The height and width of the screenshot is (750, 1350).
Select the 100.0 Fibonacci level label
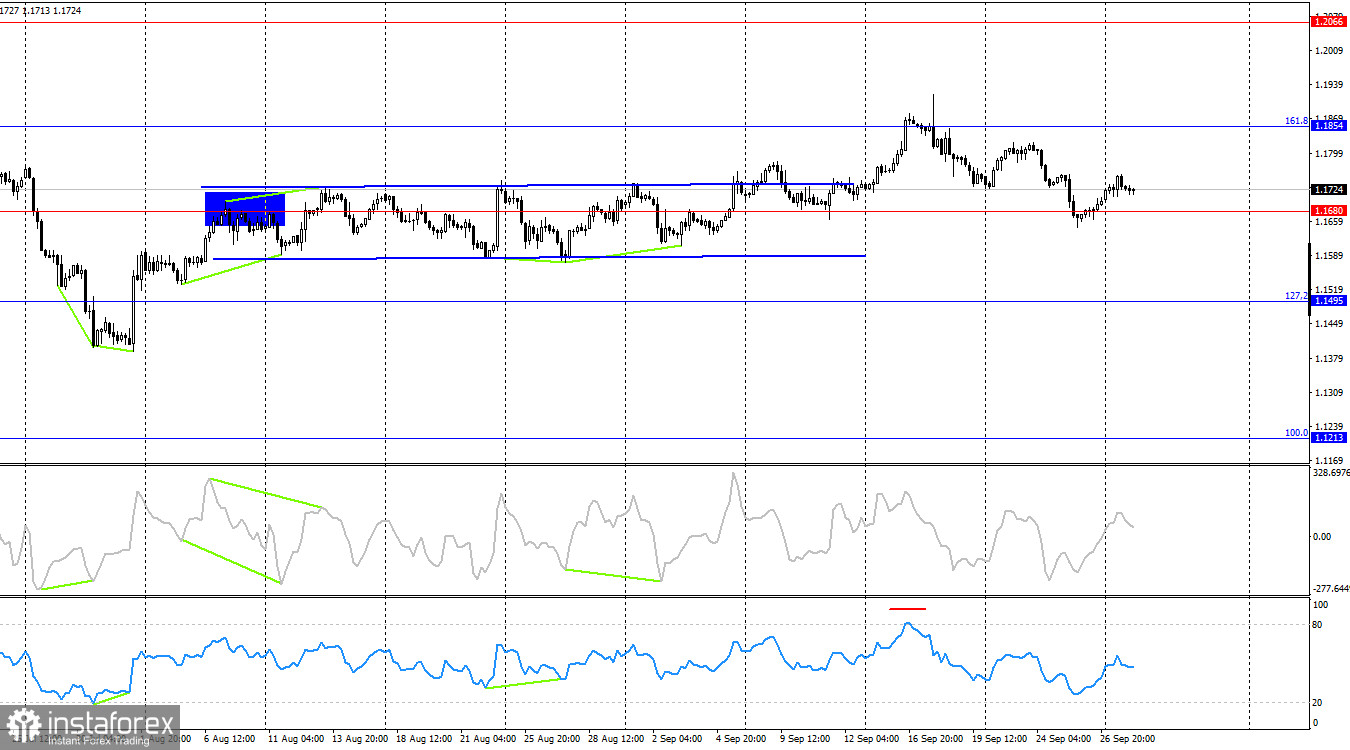[1296, 432]
